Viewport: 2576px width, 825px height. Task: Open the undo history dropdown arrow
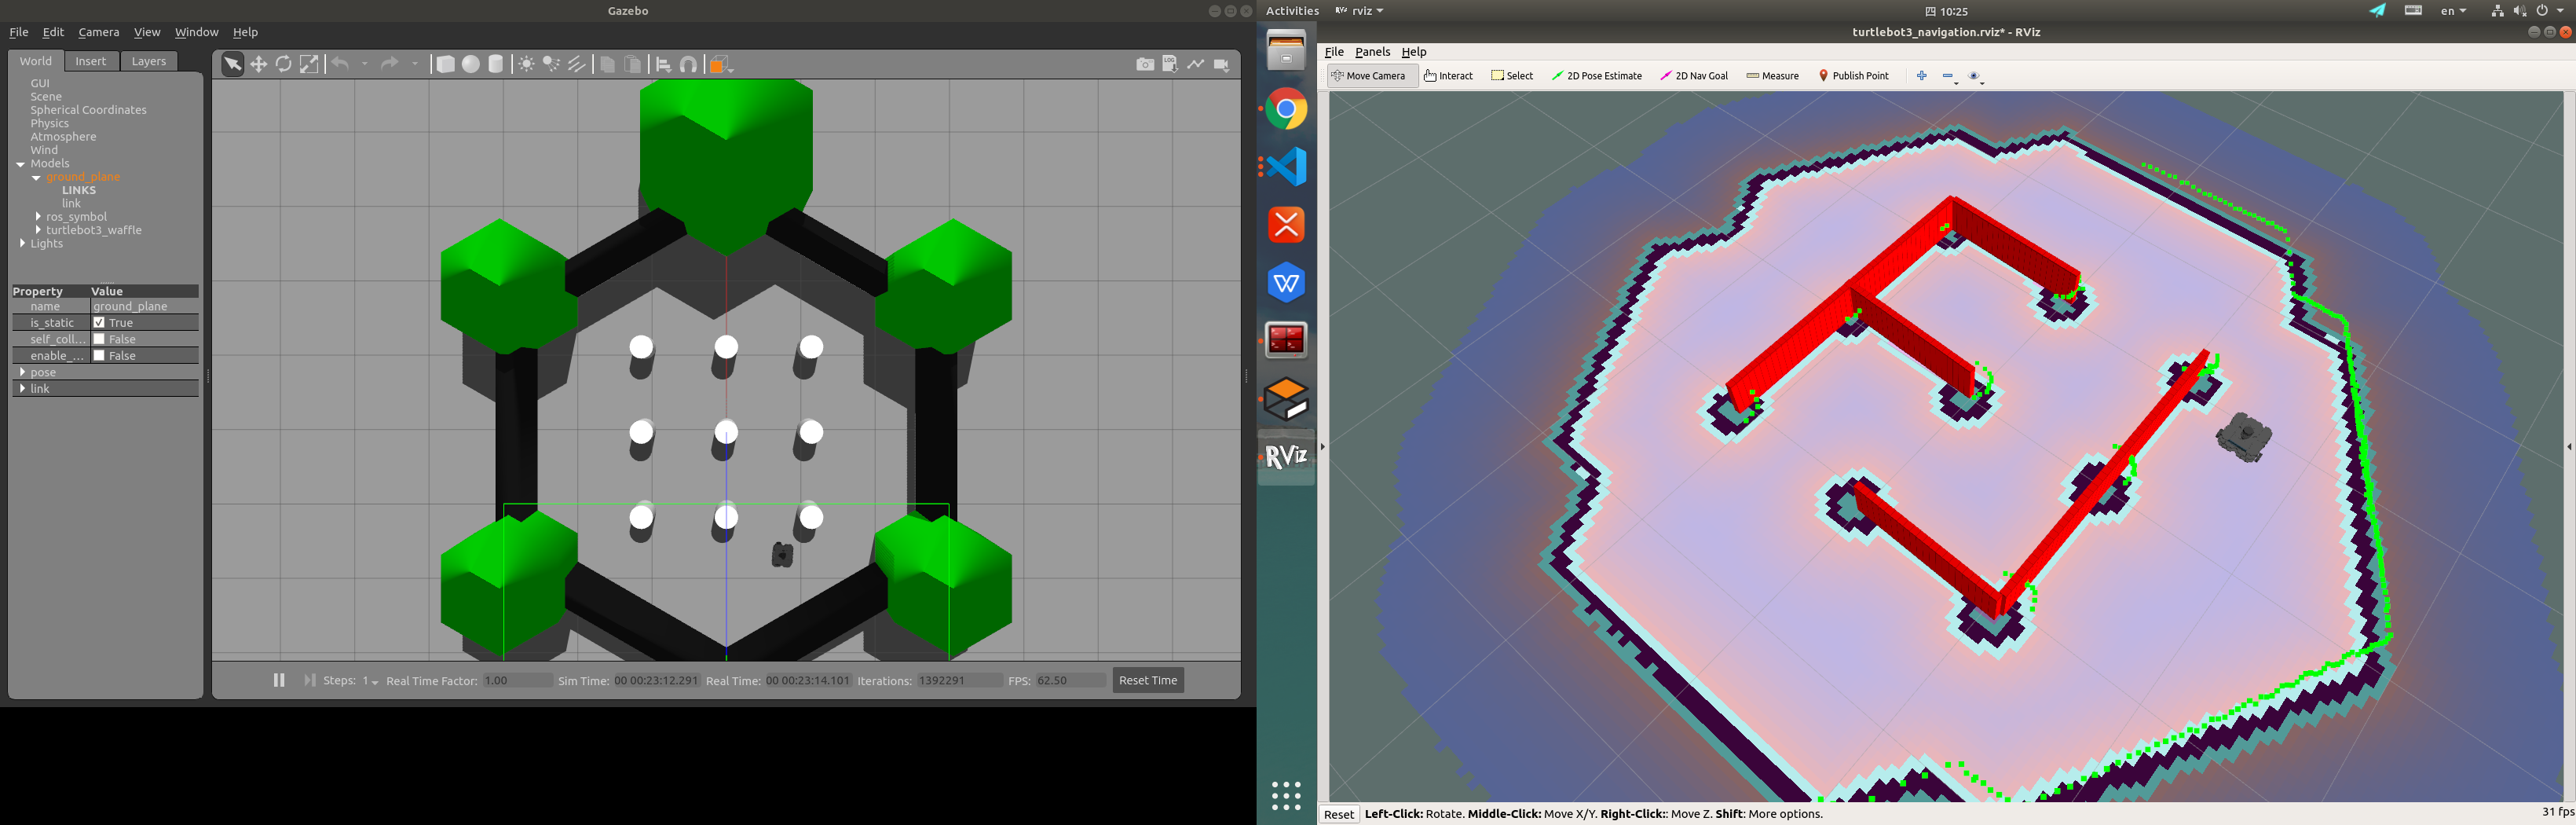pyautogui.click(x=365, y=64)
